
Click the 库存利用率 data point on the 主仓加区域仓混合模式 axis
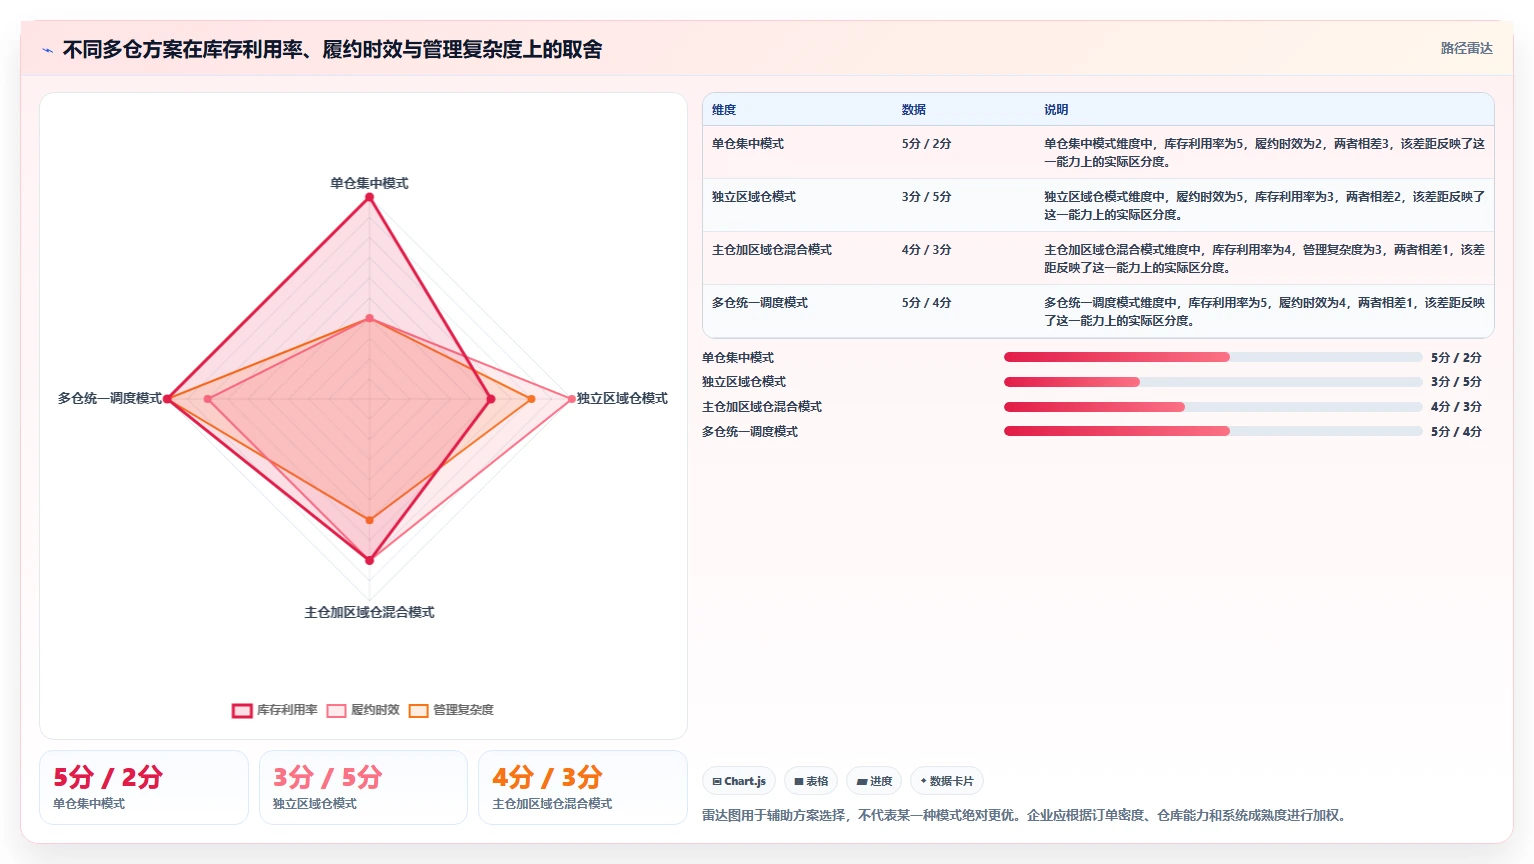click(x=369, y=560)
